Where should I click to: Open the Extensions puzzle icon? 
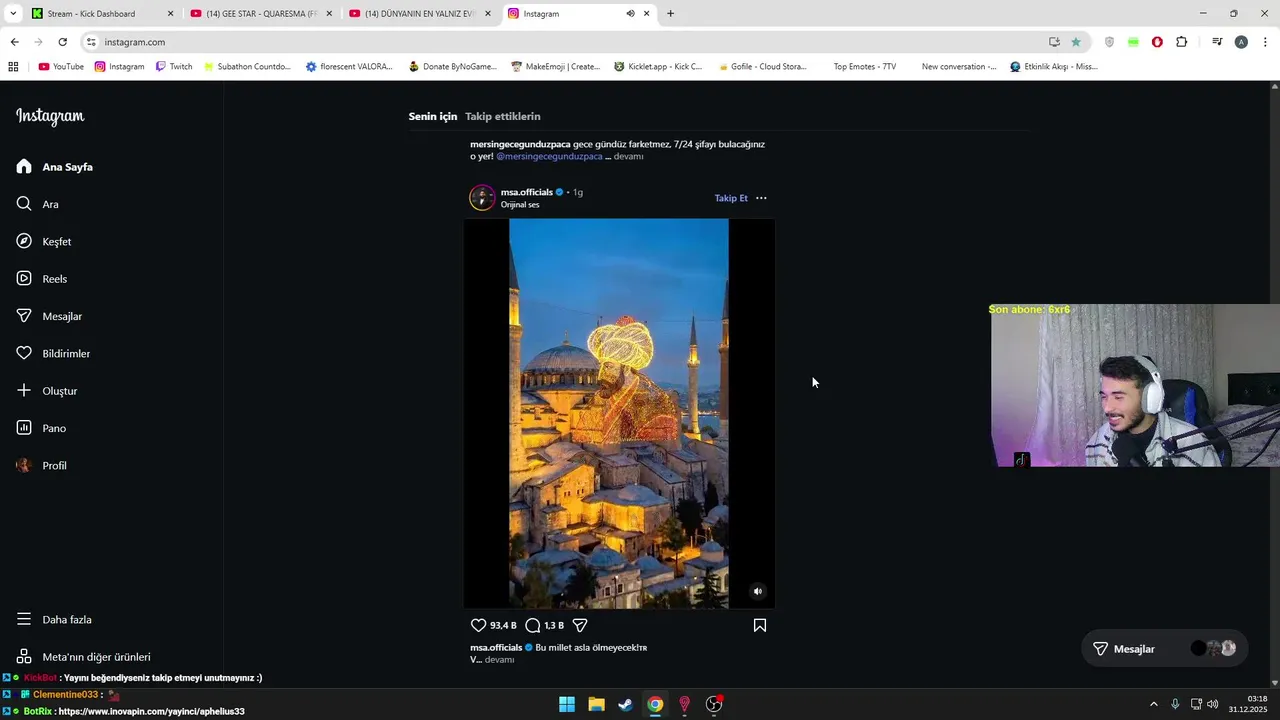tap(1182, 42)
